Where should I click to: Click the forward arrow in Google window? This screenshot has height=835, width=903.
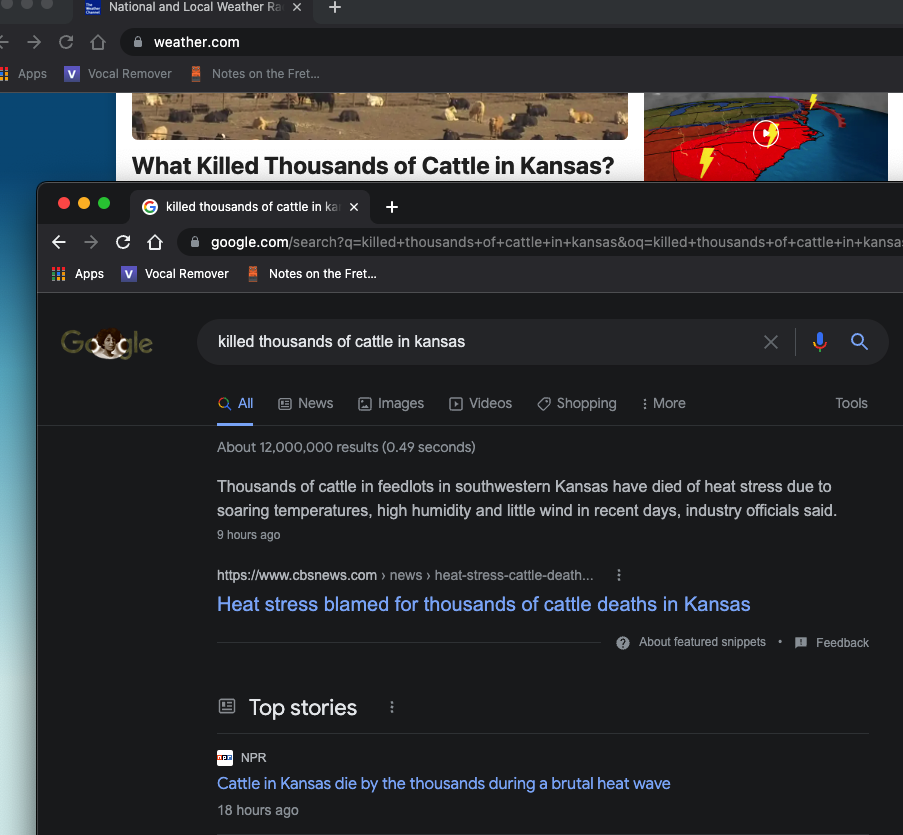coord(91,242)
